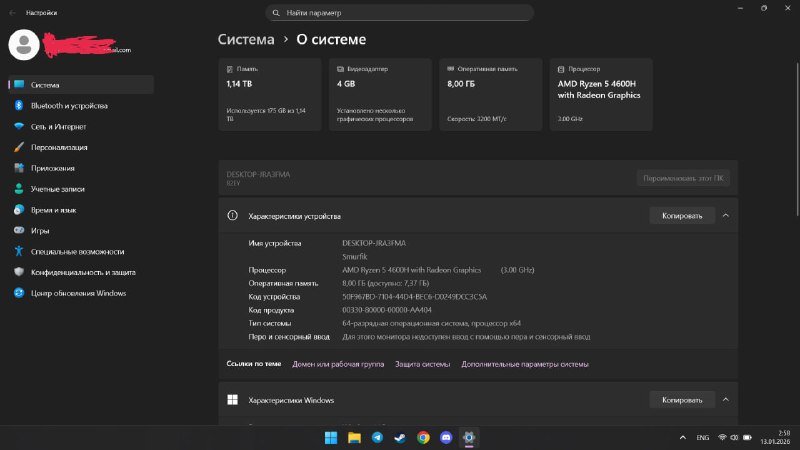Open Discord from the taskbar

[x=446, y=438]
